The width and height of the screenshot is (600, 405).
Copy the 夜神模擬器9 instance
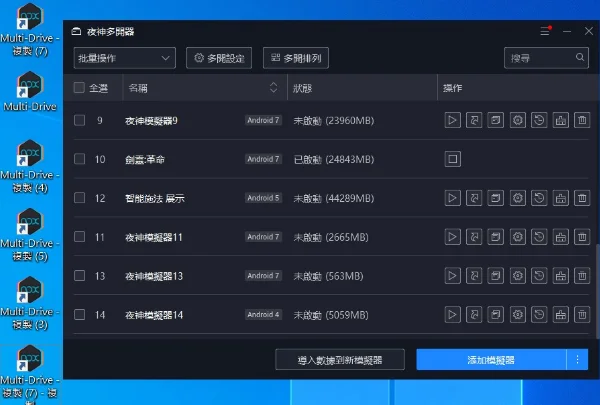tap(496, 120)
